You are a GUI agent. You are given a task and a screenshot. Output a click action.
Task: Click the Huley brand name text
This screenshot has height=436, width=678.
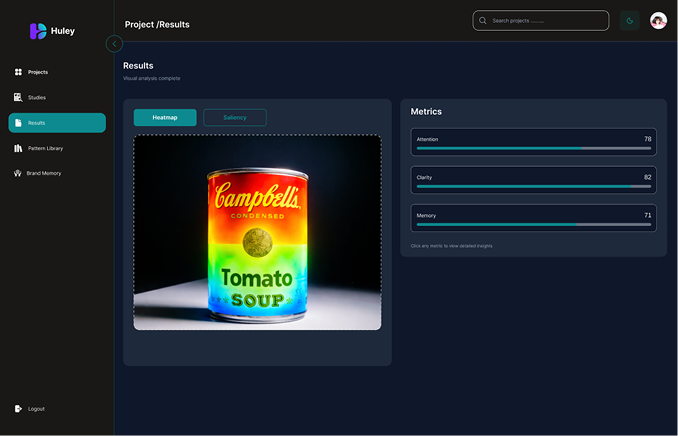click(x=63, y=31)
